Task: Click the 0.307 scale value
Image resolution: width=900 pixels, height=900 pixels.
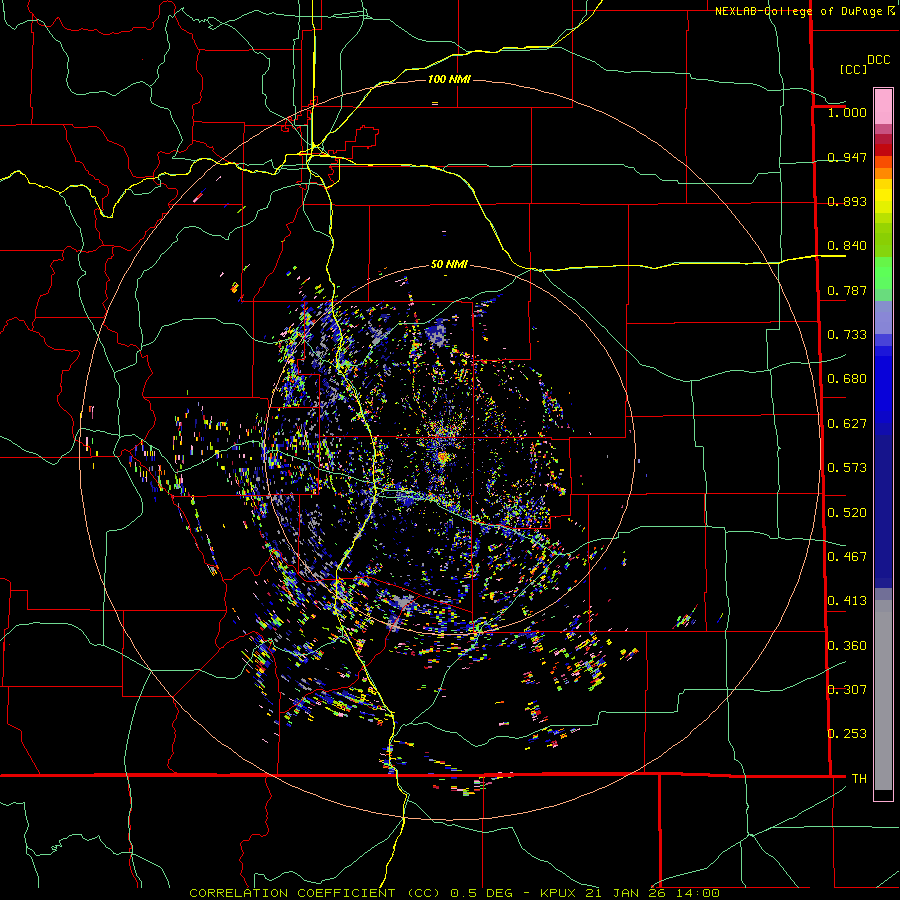Action: point(847,690)
